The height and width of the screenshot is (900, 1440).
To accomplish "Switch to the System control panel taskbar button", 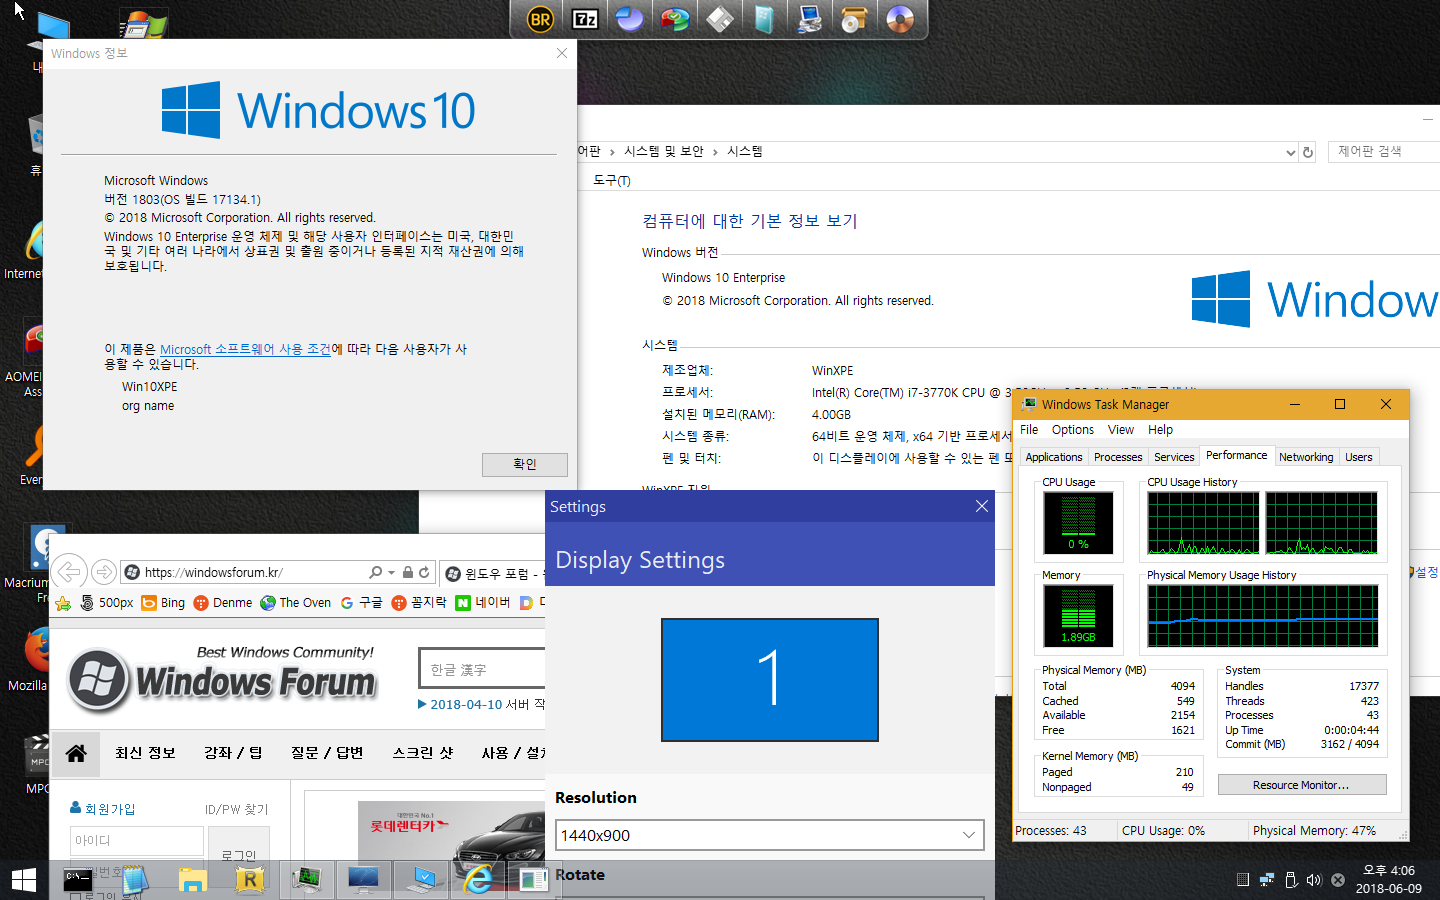I will pyautogui.click(x=421, y=879).
